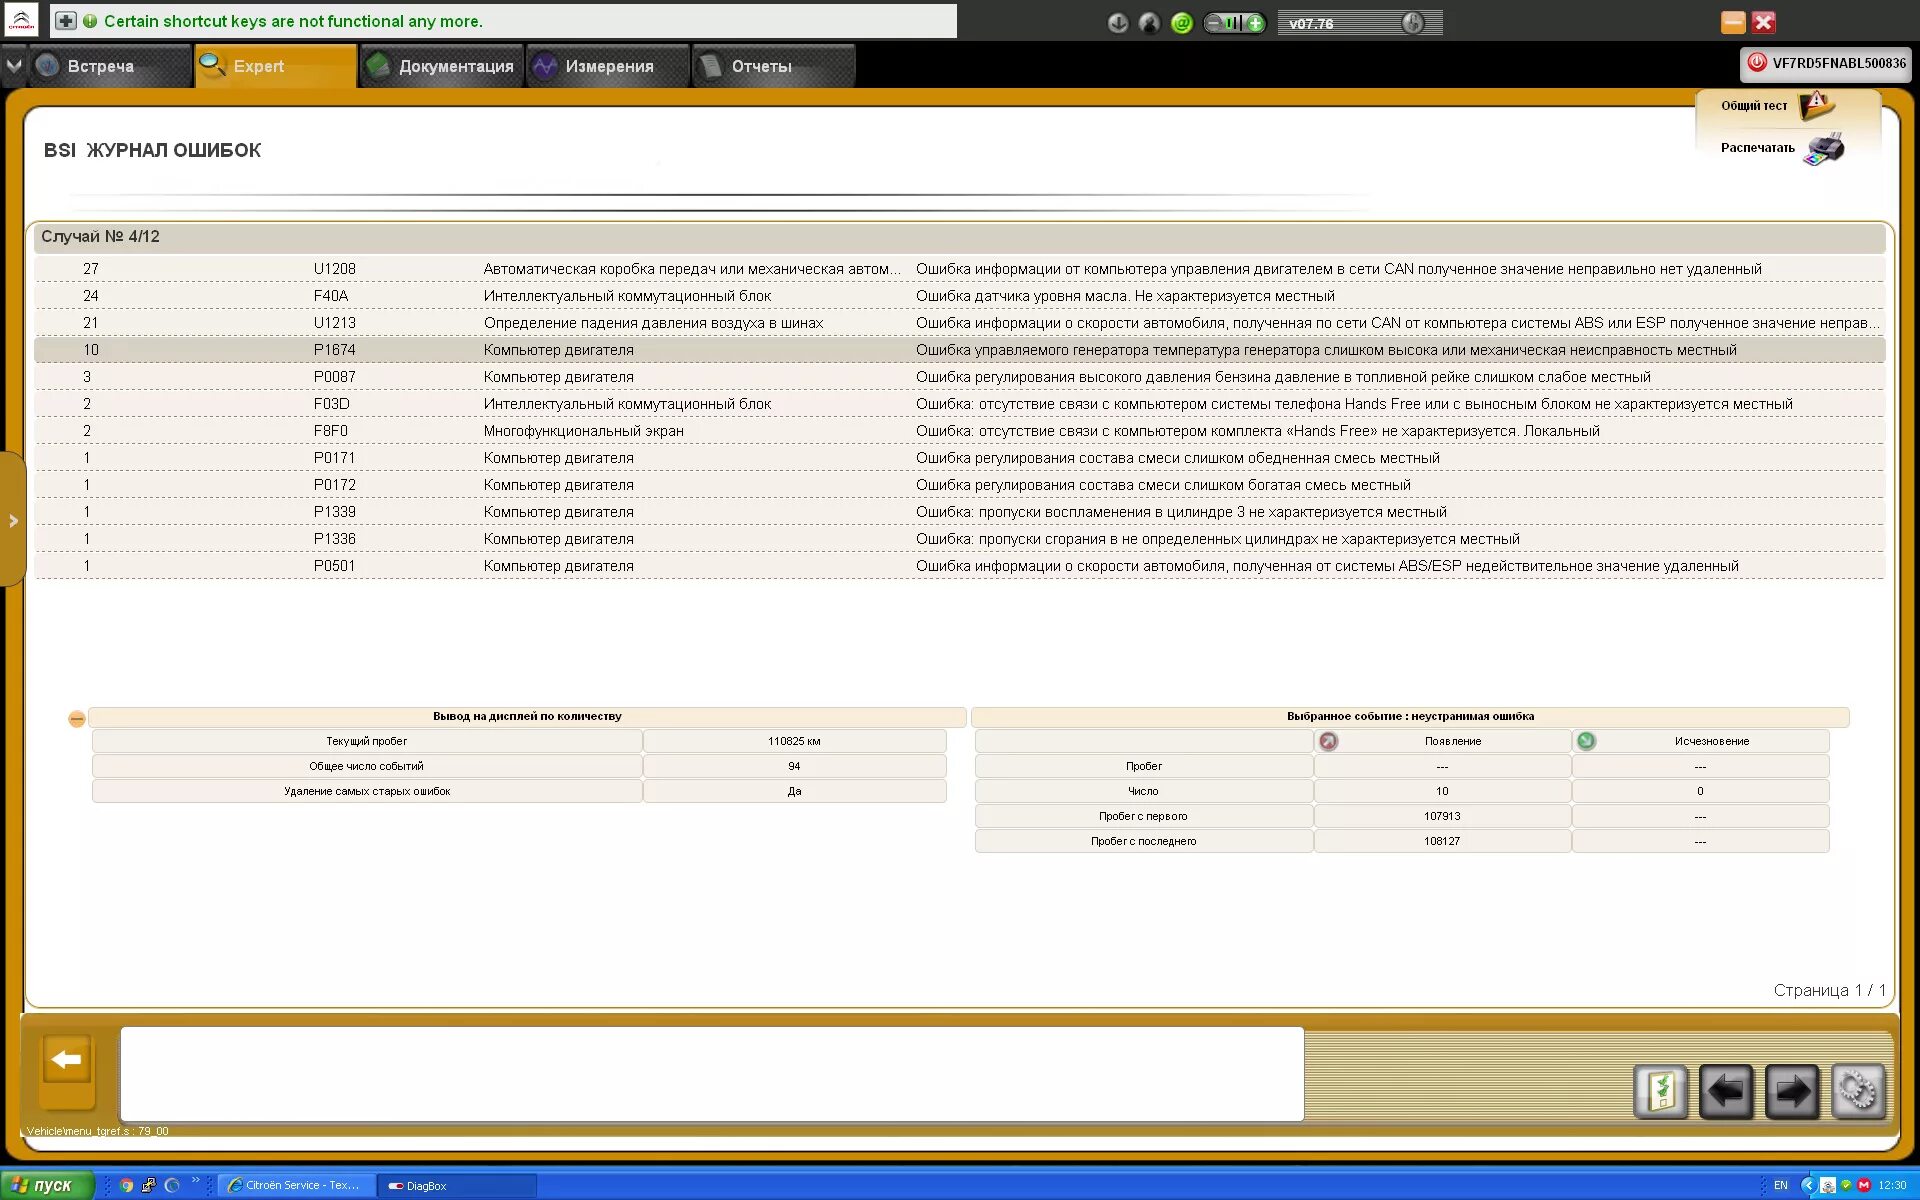Expand the plus icon in notification bar
This screenshot has width=1920, height=1200.
65,21
